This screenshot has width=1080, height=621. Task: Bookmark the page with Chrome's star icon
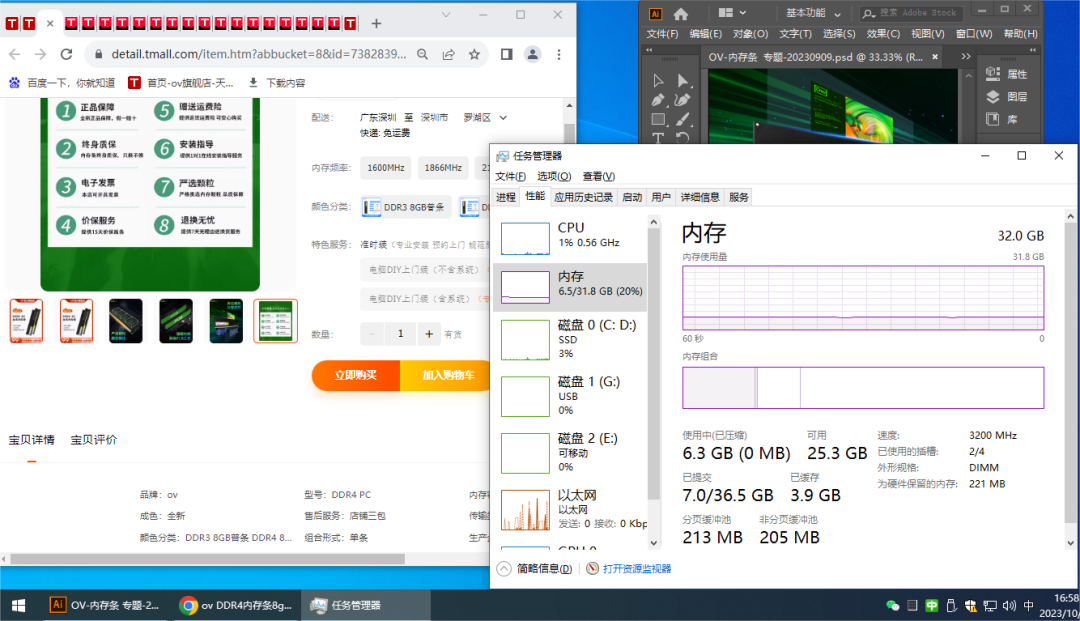coord(474,55)
